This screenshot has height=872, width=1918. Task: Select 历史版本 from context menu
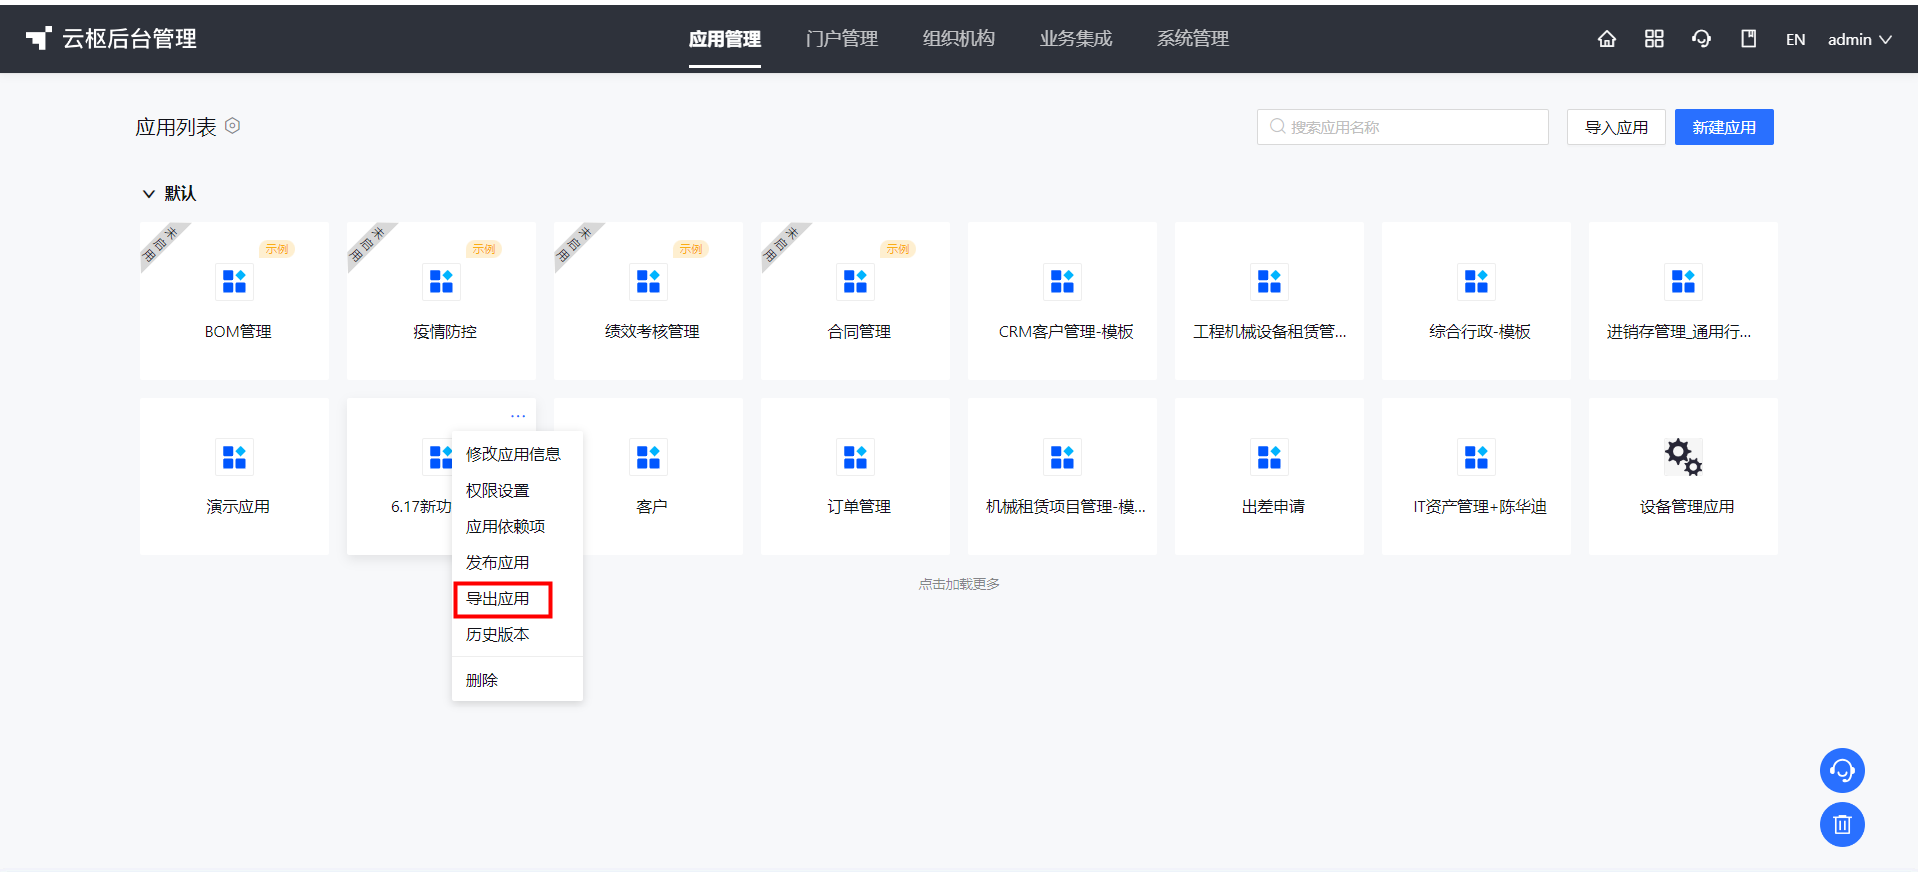[x=517, y=634]
